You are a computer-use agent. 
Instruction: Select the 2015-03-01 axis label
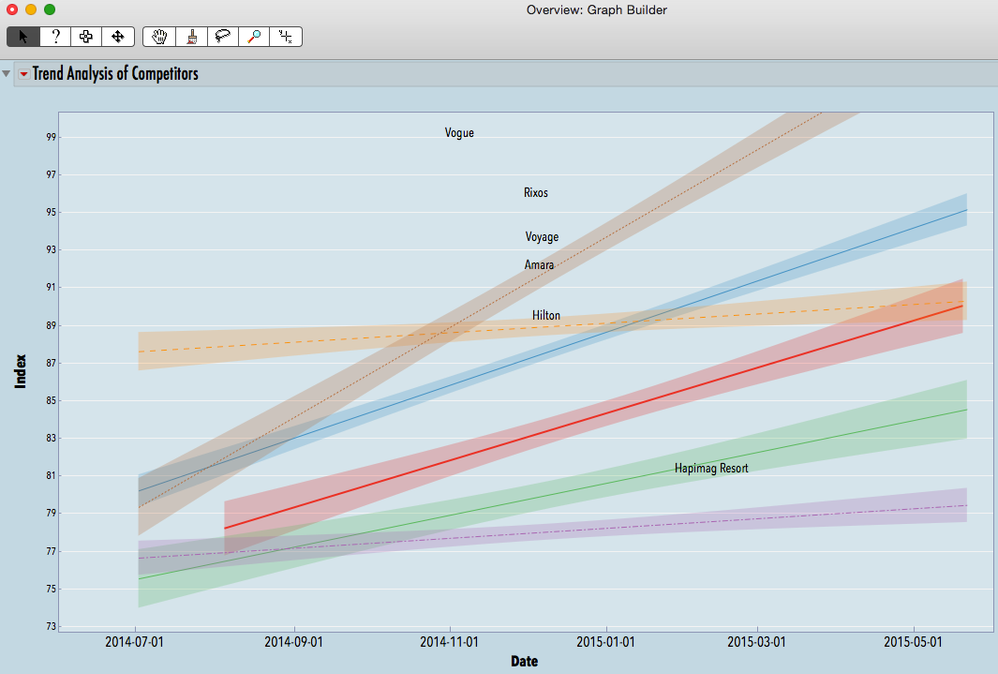point(756,642)
